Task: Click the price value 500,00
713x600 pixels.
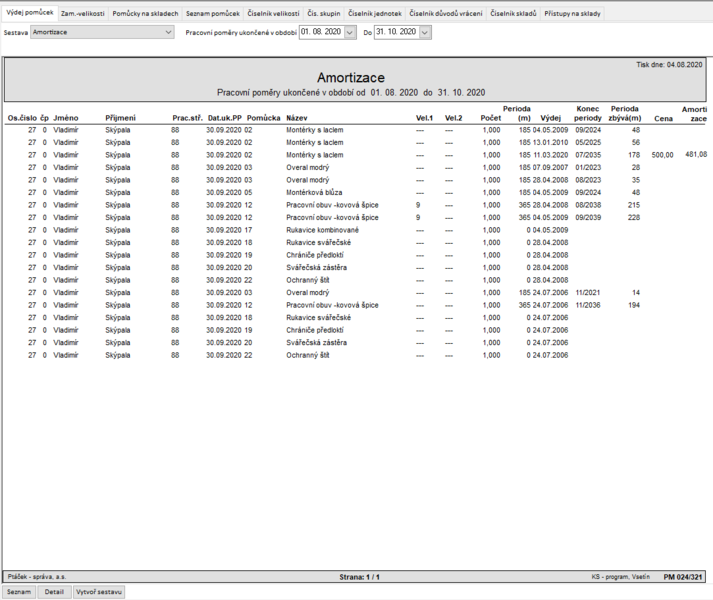Action: point(663,155)
